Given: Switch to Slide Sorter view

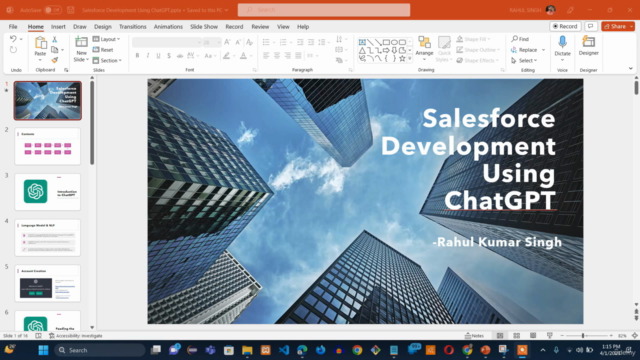Looking at the screenshot, I should [516, 336].
